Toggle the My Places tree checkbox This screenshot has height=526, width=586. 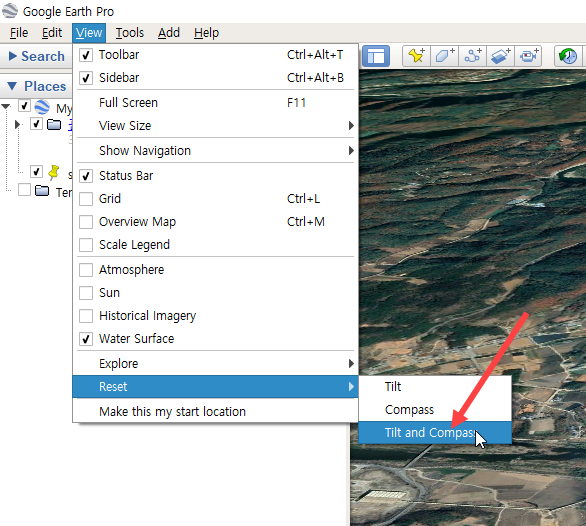click(24, 106)
